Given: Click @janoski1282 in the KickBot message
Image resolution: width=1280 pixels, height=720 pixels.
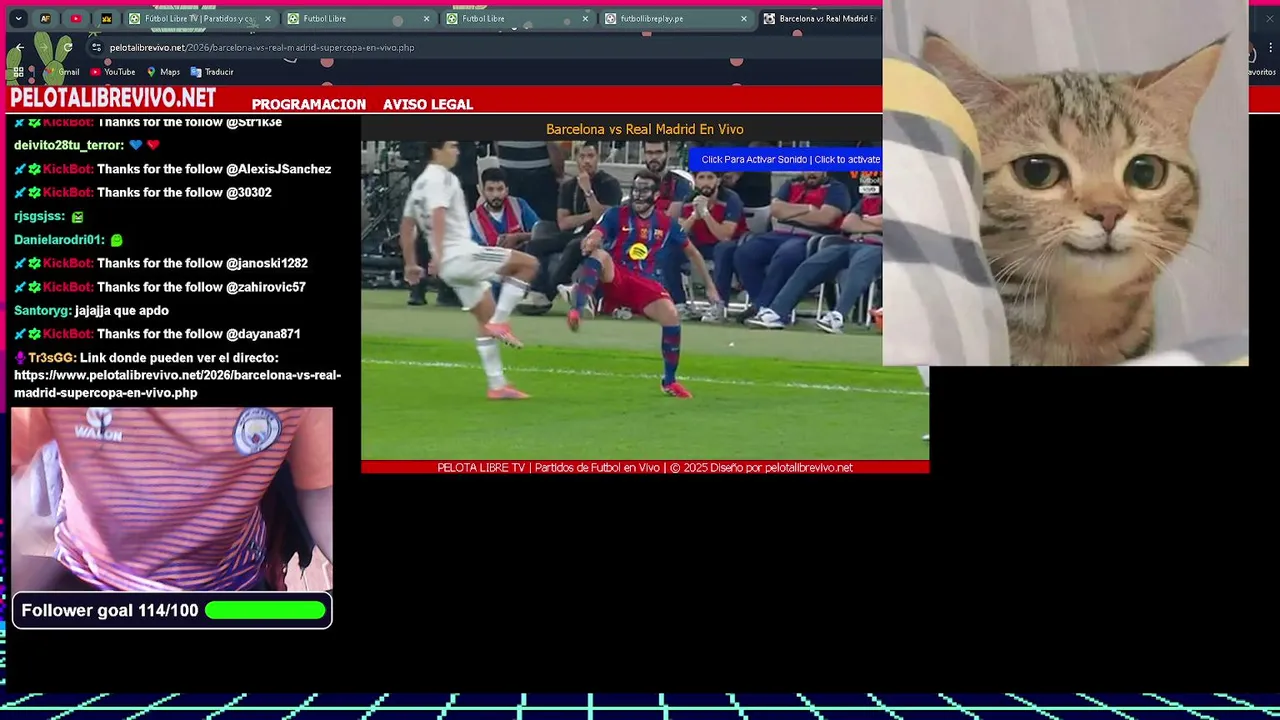Looking at the screenshot, I should click(267, 263).
